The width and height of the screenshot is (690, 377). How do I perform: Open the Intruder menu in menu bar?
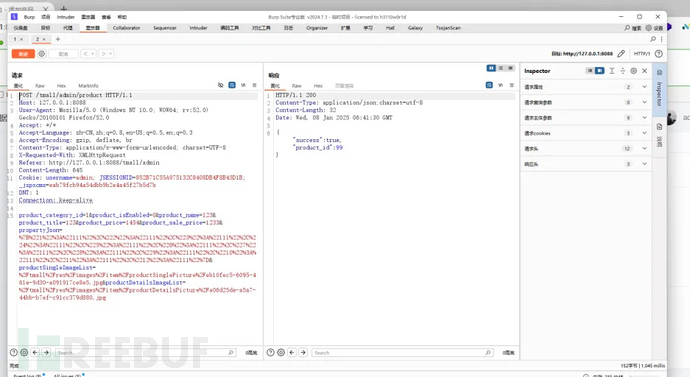pos(66,17)
